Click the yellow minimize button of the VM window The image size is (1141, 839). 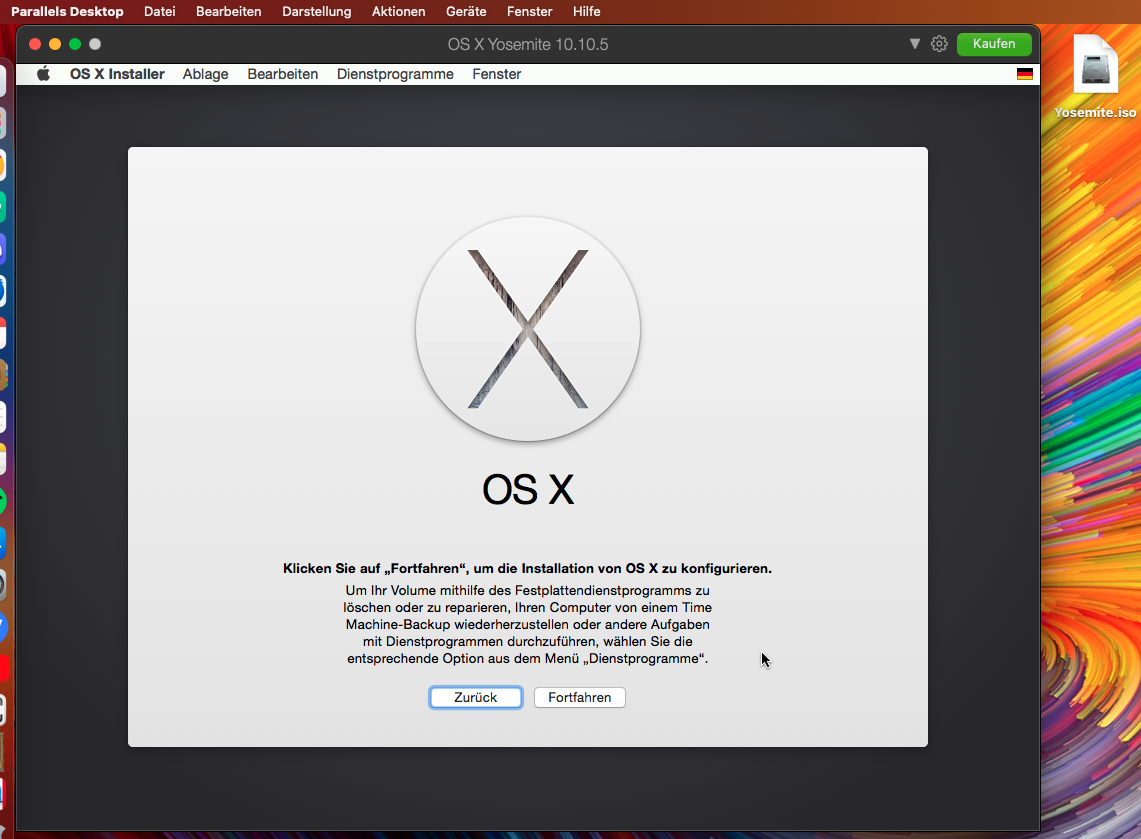55,44
